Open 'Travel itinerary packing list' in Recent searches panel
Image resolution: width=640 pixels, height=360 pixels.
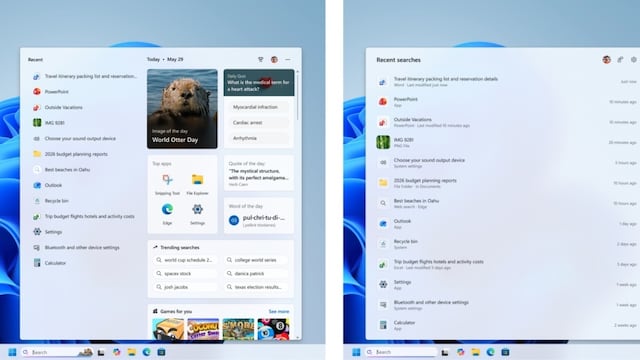(505, 81)
